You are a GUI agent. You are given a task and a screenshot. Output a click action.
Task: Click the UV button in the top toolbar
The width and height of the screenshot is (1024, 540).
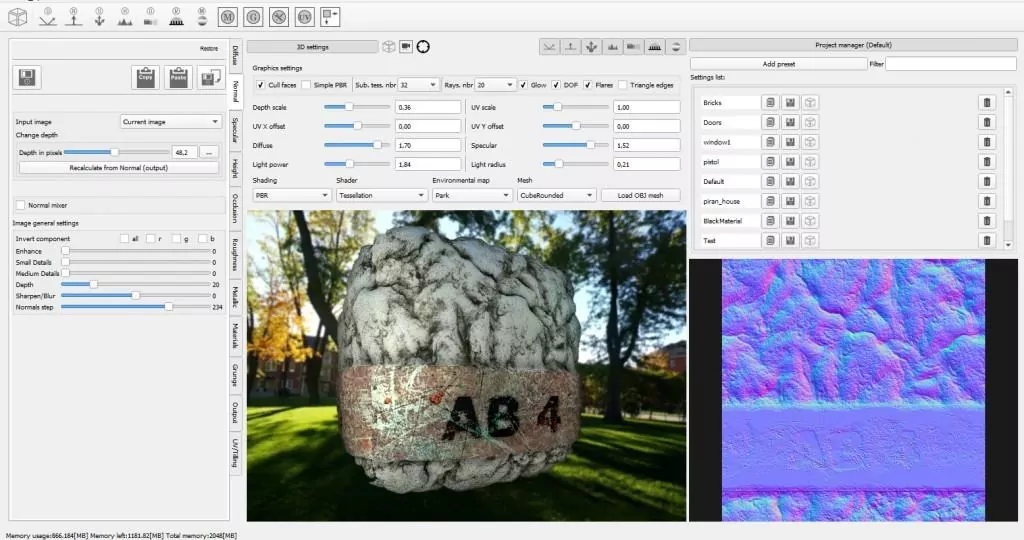coord(305,17)
